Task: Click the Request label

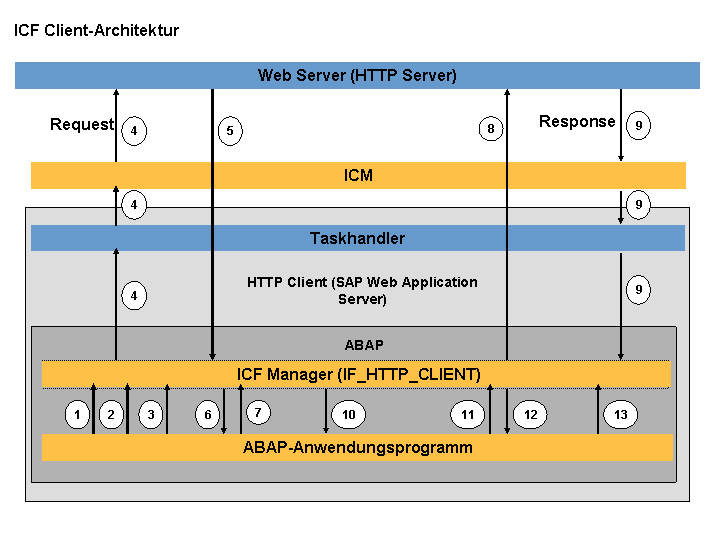Action: 82,124
